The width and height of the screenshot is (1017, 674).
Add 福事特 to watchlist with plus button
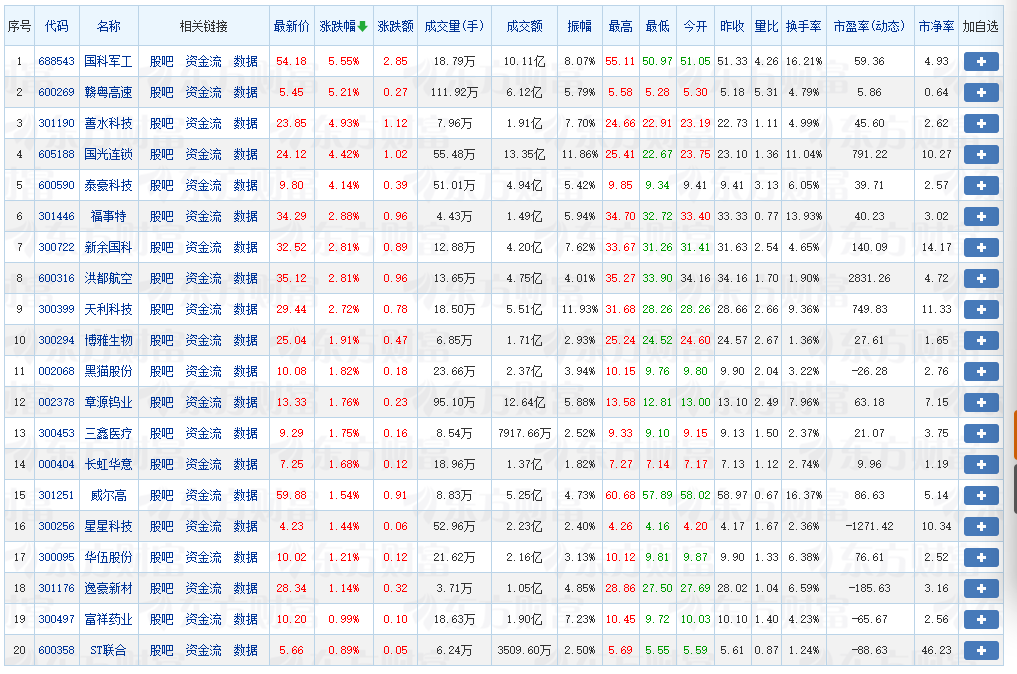[981, 217]
